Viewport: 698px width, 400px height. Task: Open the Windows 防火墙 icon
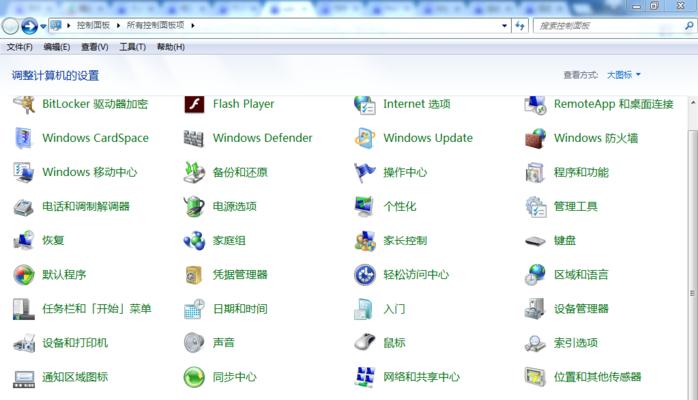[x=535, y=138]
